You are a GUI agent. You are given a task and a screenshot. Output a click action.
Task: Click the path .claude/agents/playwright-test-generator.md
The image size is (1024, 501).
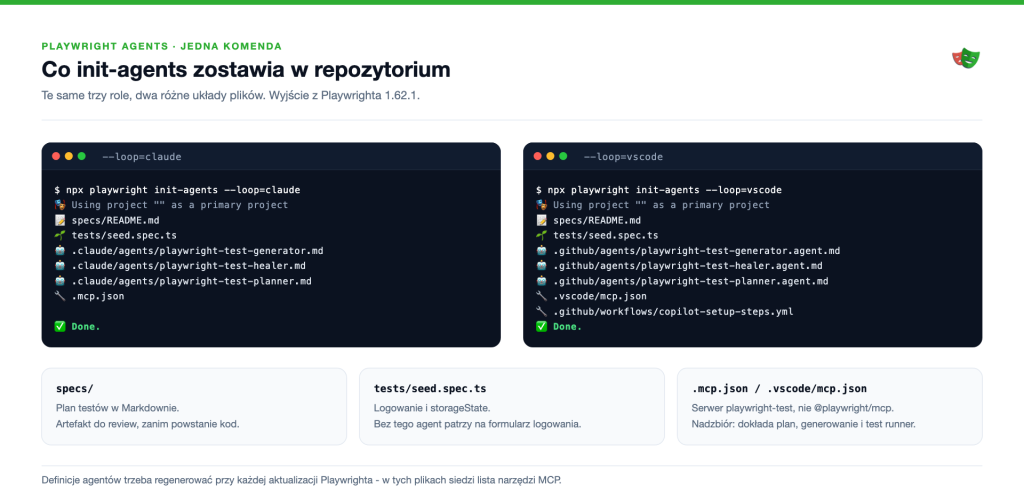point(197,251)
